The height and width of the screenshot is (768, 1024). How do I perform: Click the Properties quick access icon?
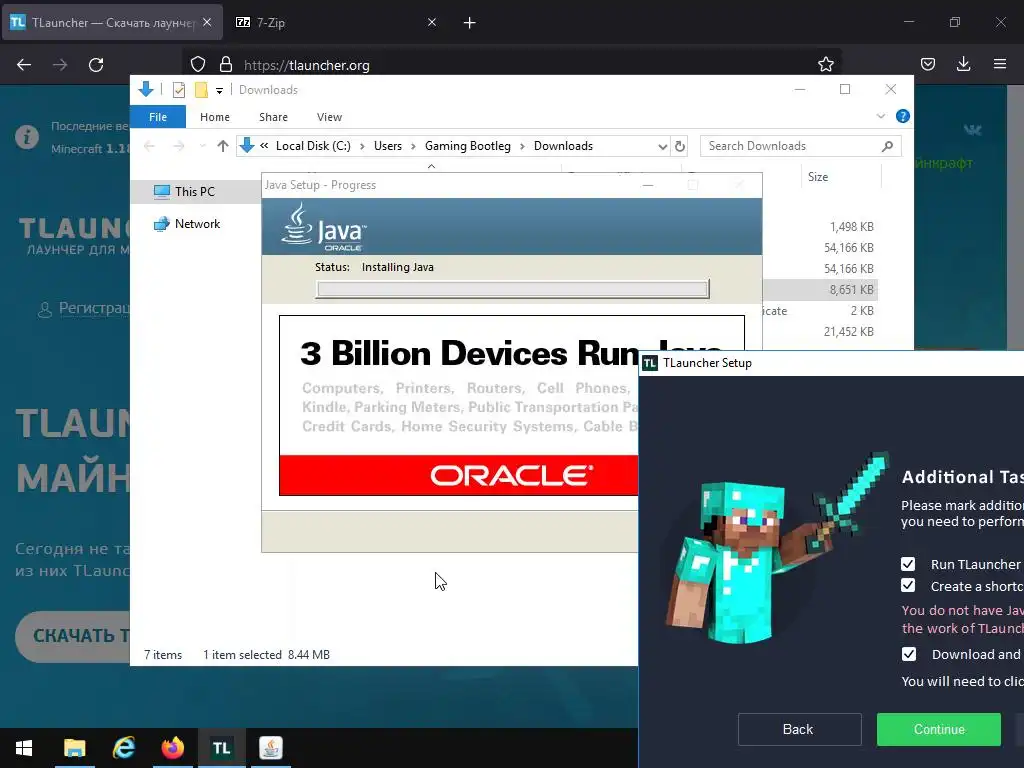179,90
